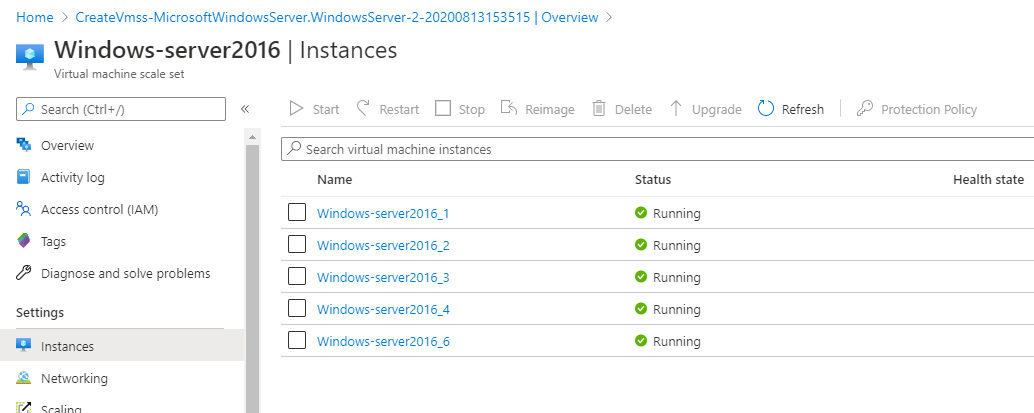Click the Networking icon in sidebar

(x=24, y=378)
